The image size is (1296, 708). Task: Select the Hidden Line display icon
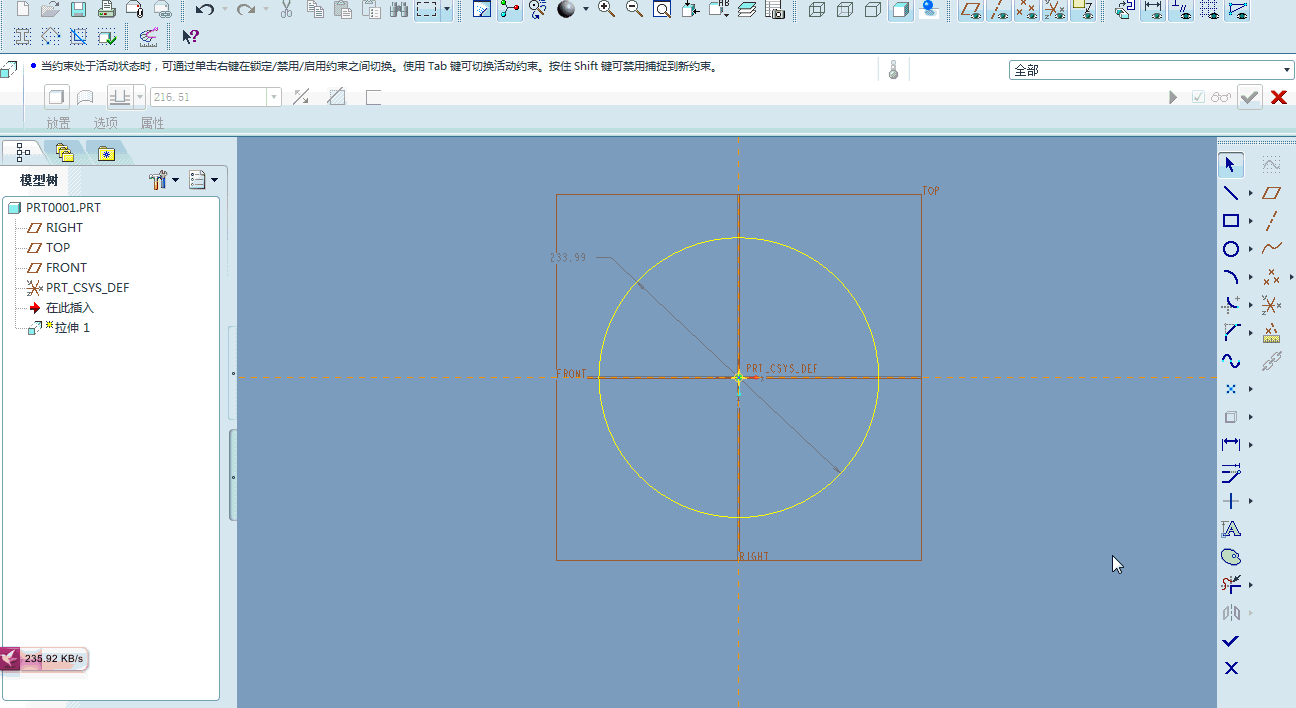coord(845,10)
